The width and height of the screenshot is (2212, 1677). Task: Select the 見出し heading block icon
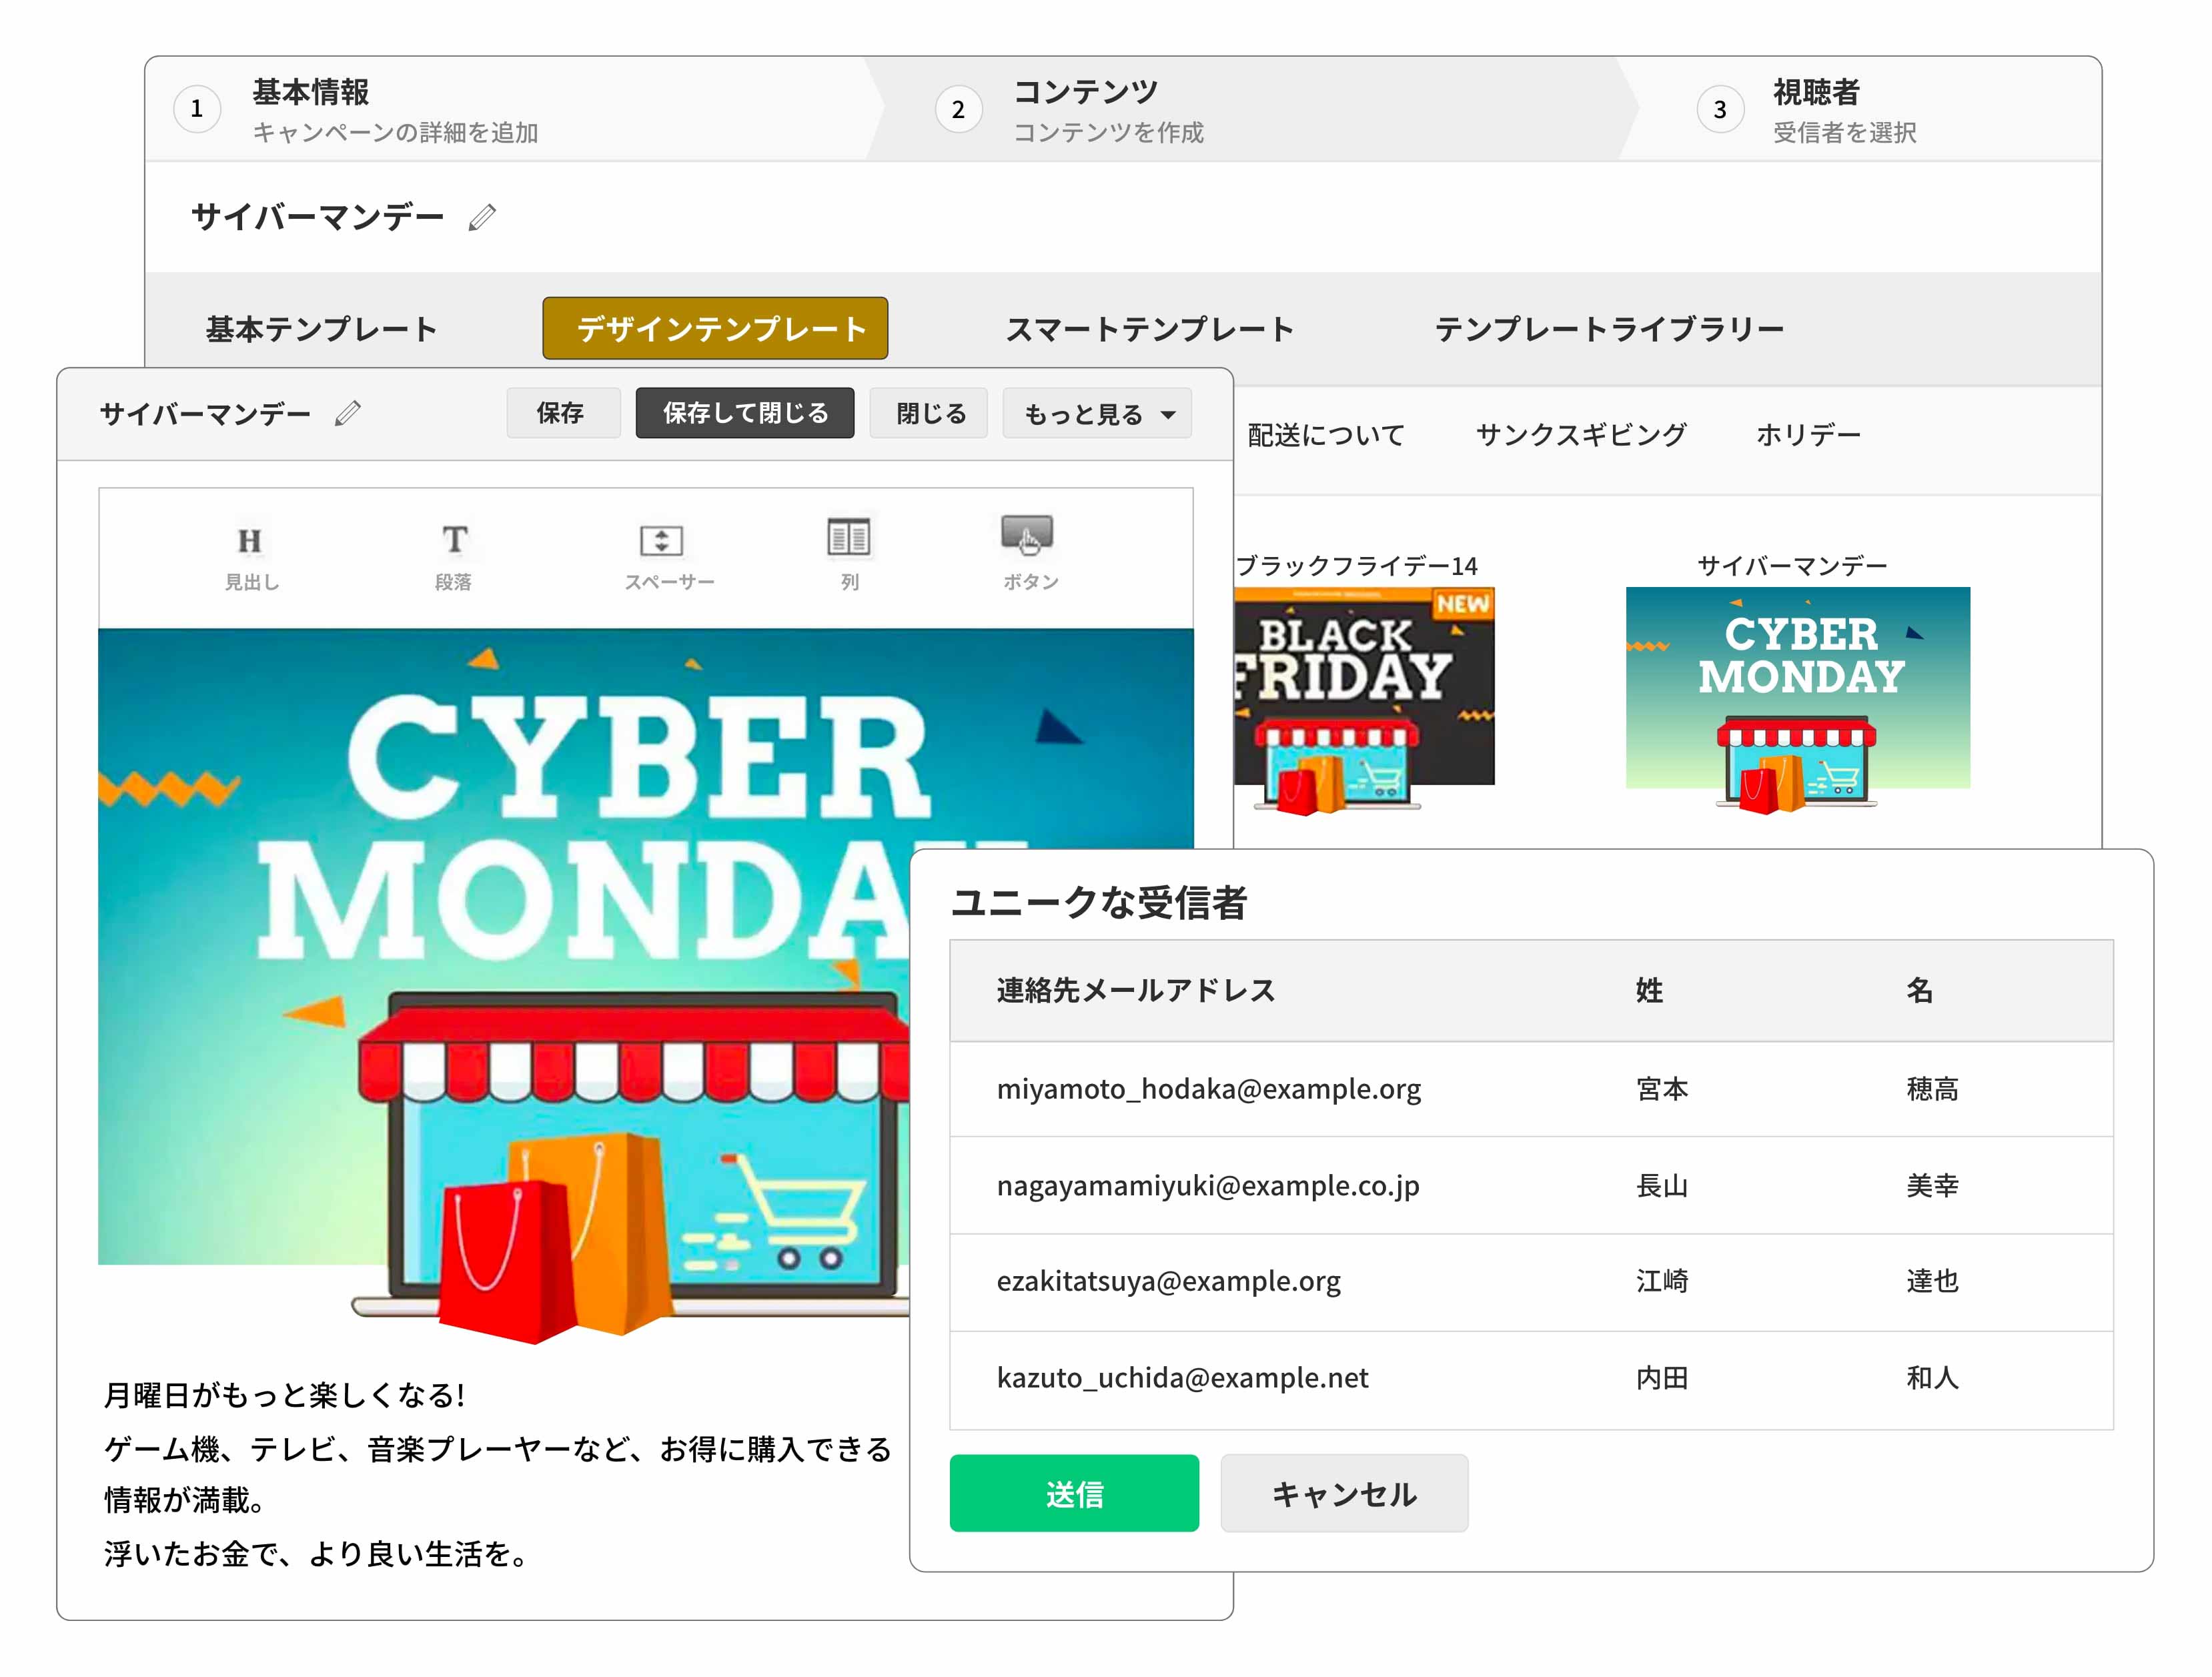coord(250,540)
